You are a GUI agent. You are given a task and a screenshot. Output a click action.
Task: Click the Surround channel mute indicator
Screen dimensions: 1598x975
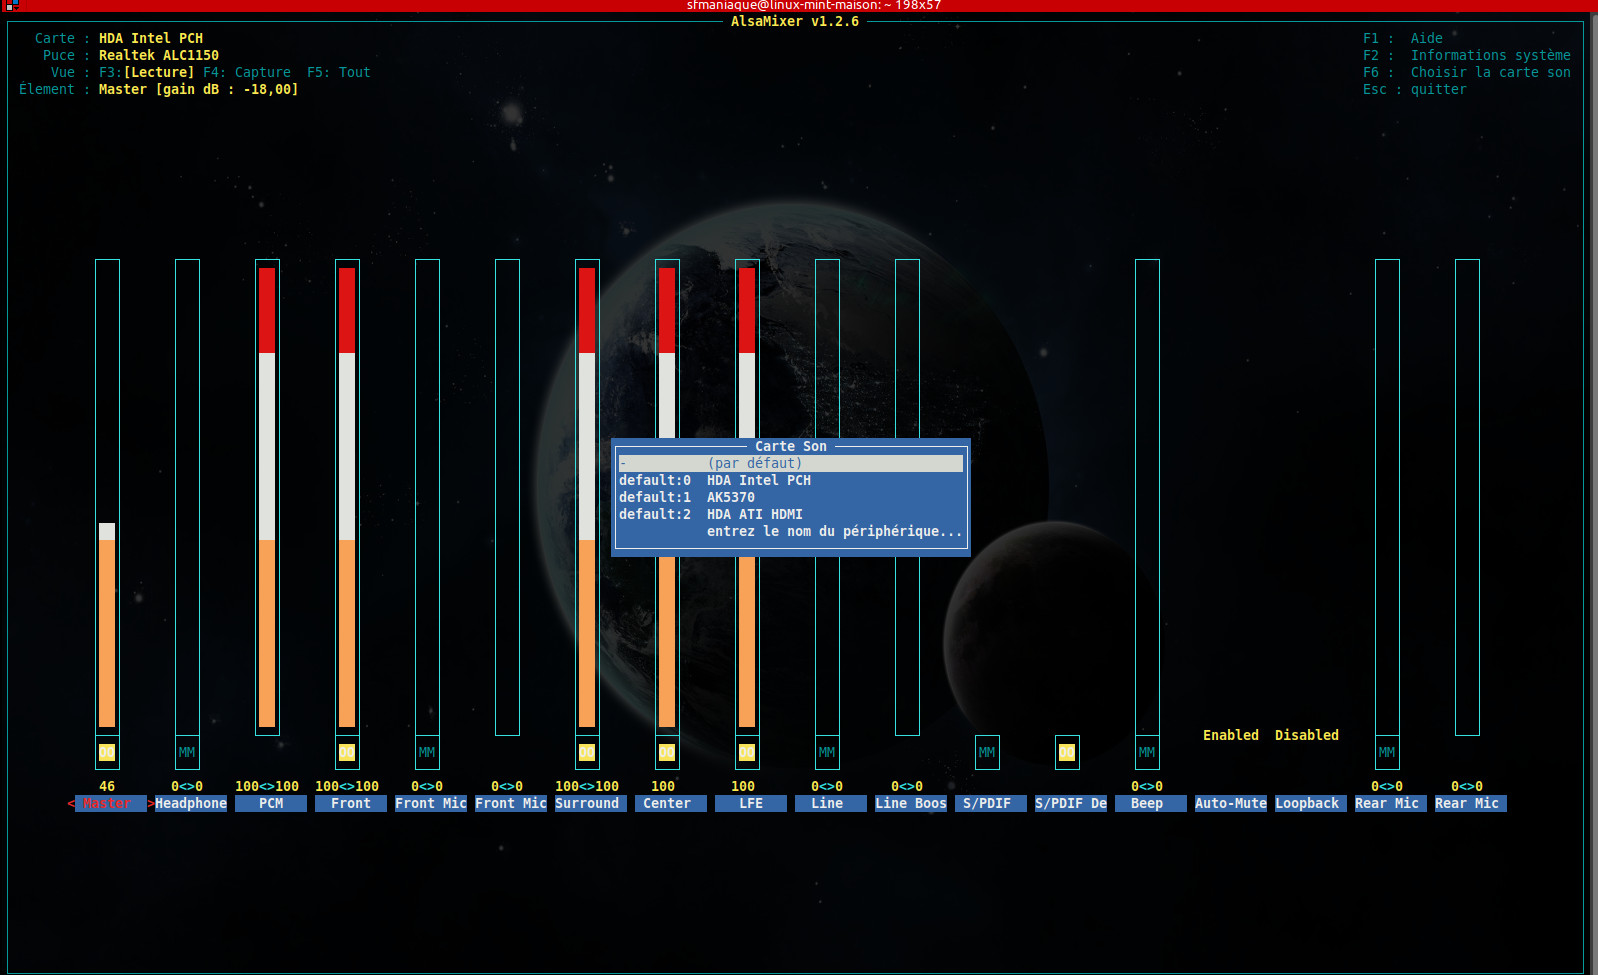(587, 753)
